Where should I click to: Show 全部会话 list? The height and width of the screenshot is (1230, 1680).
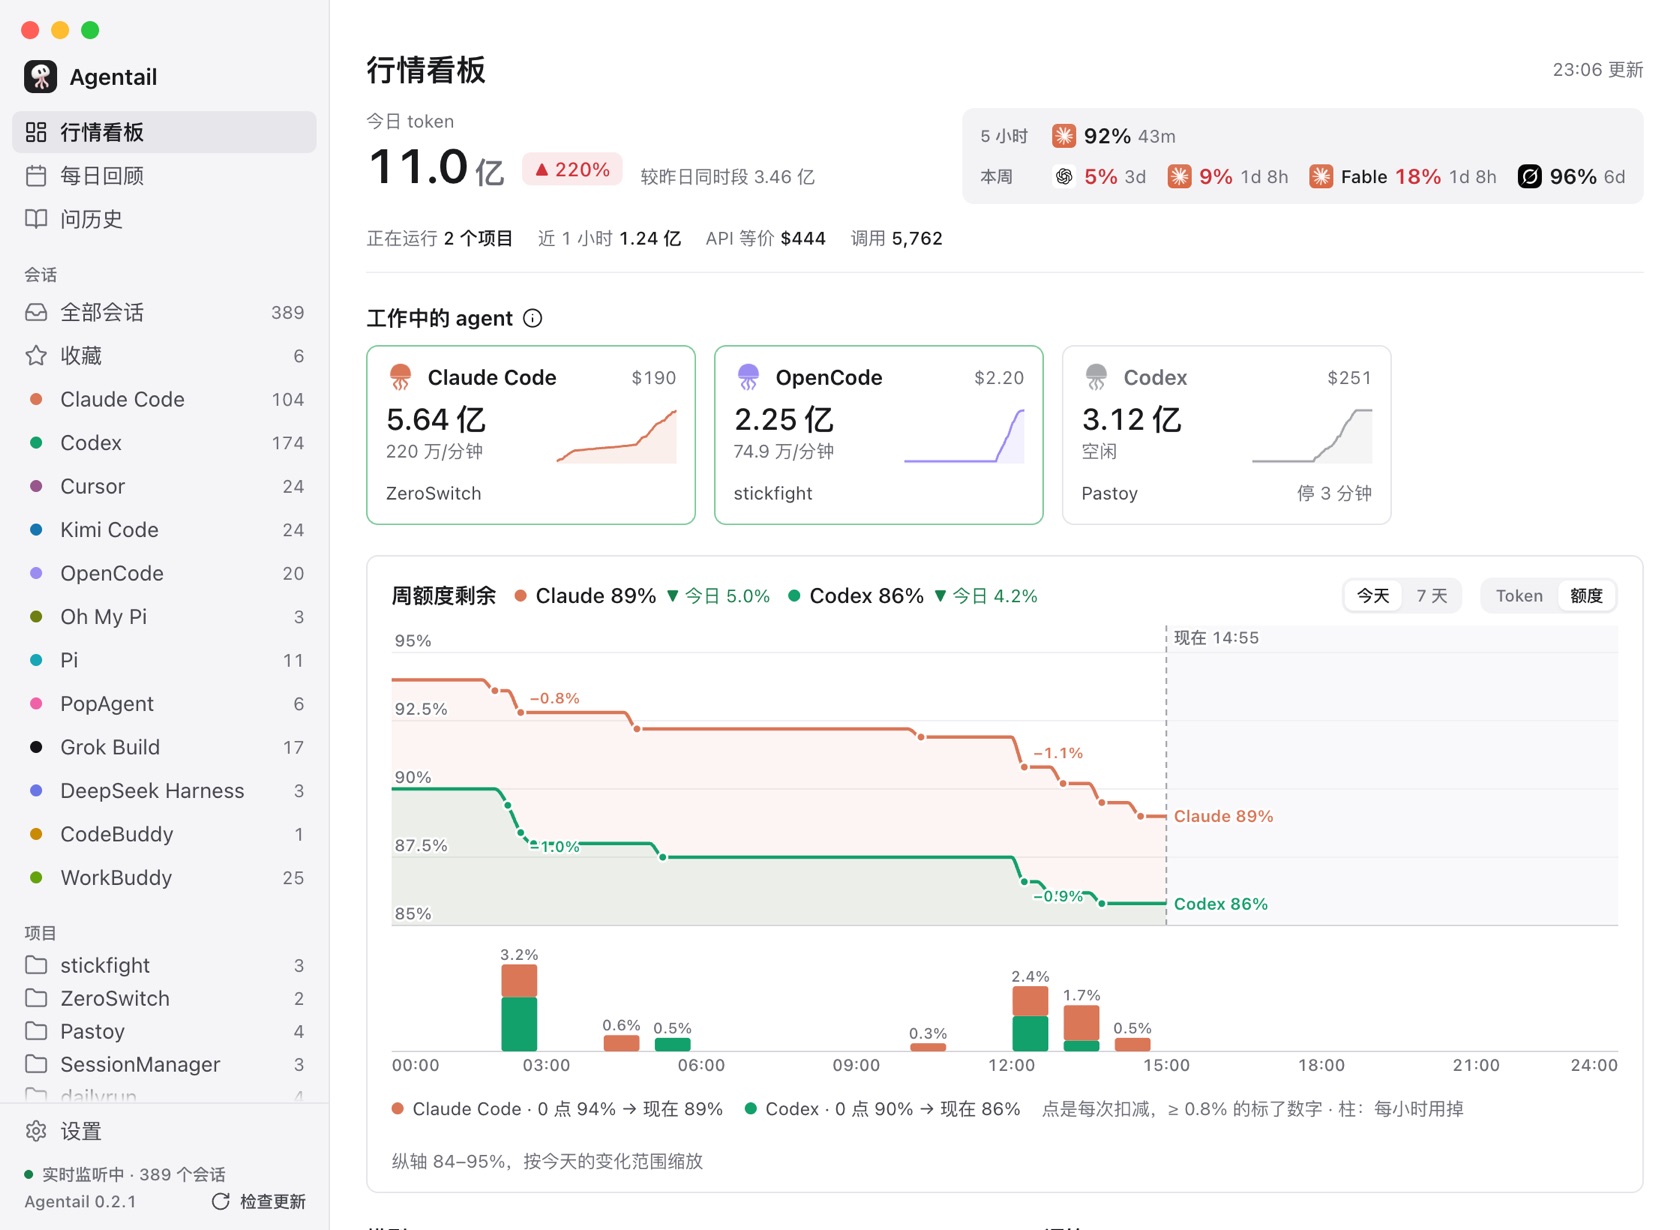coord(164,312)
